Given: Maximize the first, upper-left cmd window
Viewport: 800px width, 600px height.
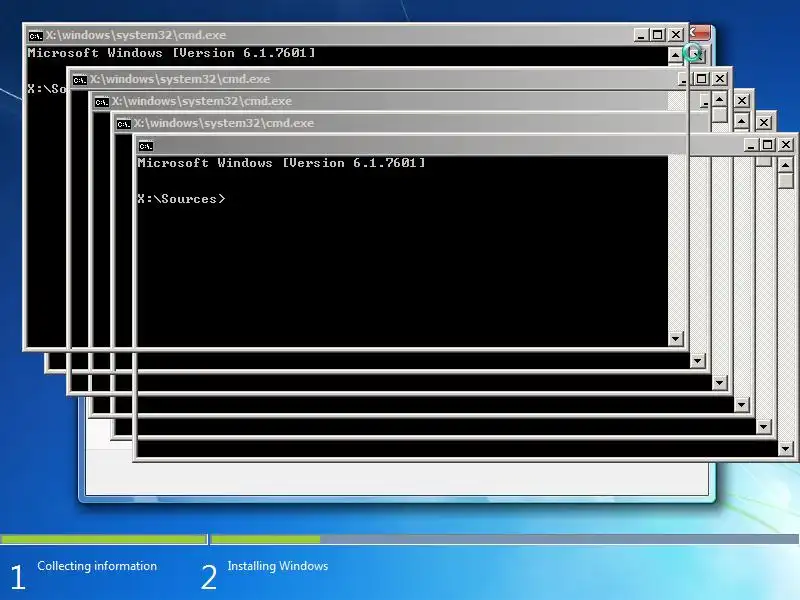Looking at the screenshot, I should tap(658, 35).
